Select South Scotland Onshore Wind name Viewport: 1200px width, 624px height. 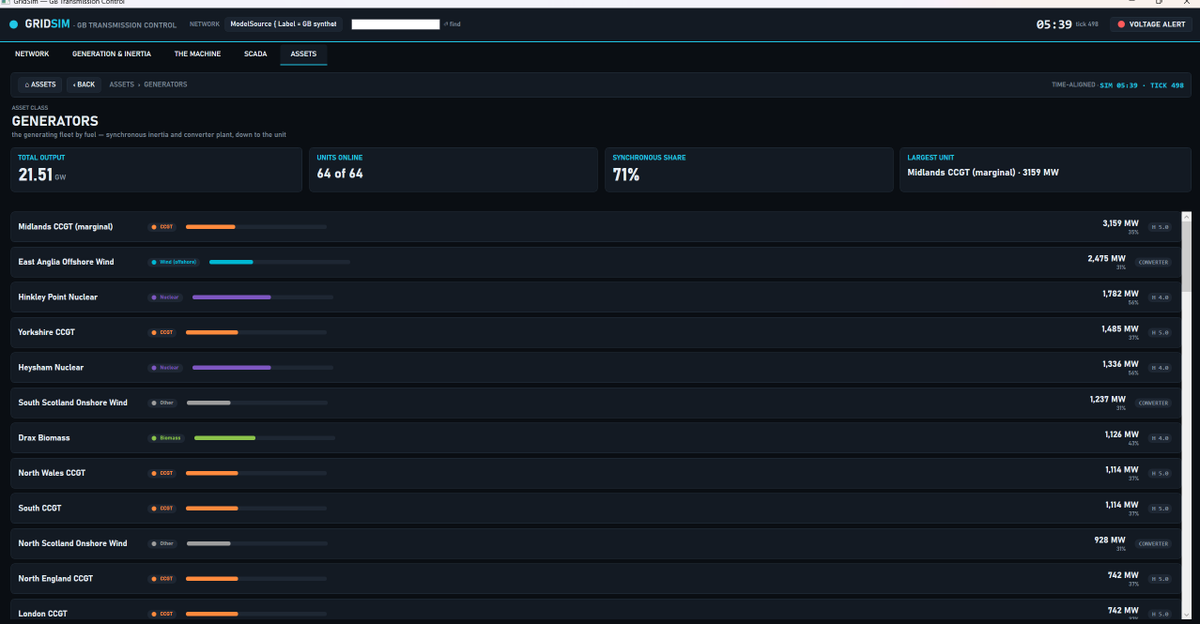point(73,403)
